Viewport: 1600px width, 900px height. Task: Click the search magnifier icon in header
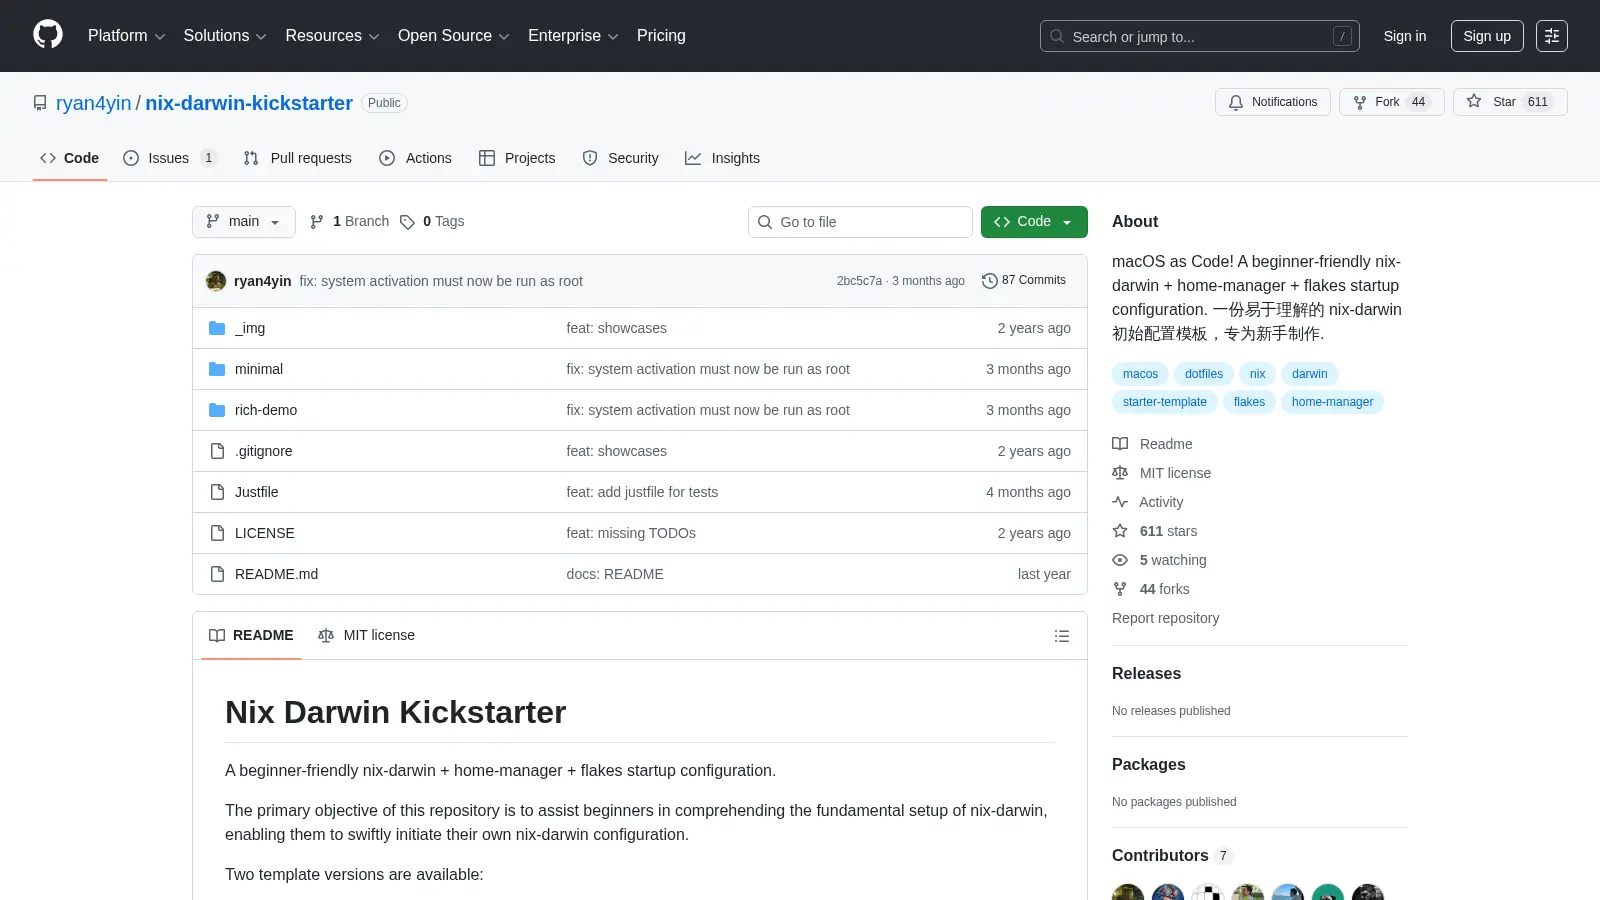(x=1057, y=36)
